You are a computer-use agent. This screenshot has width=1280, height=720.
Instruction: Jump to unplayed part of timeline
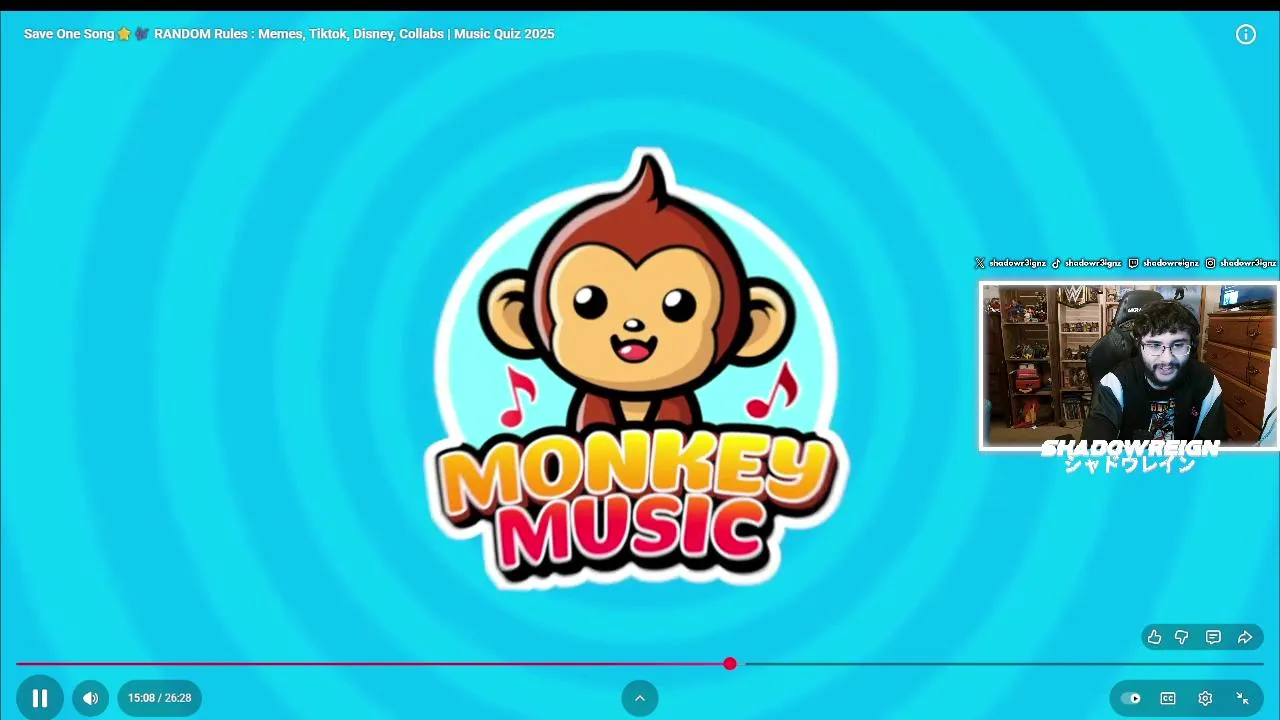point(1003,664)
